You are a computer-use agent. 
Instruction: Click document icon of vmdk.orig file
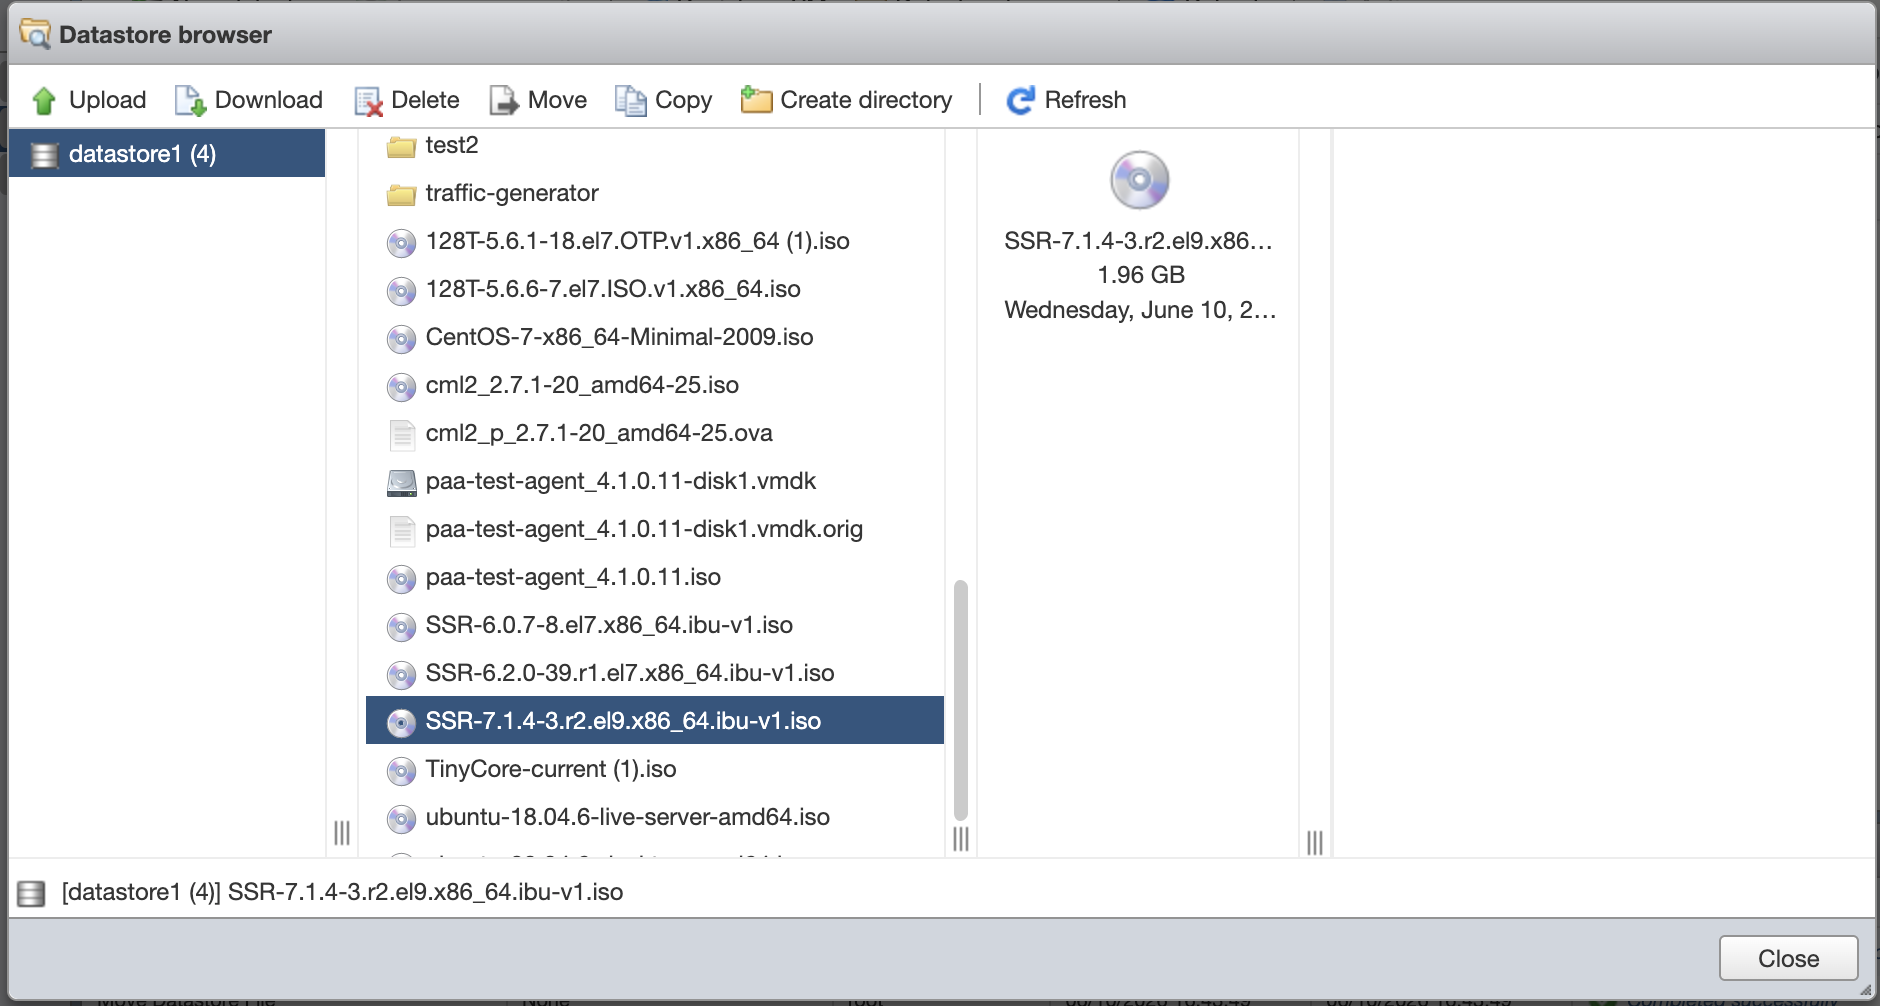pyautogui.click(x=401, y=530)
